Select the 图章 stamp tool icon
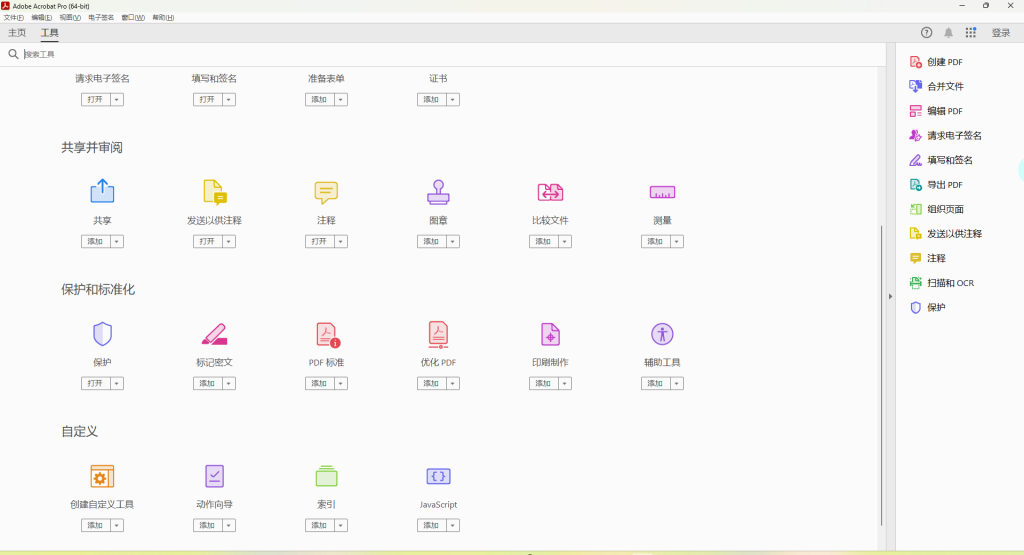Viewport: 1024px width, 555px height. pos(438,192)
